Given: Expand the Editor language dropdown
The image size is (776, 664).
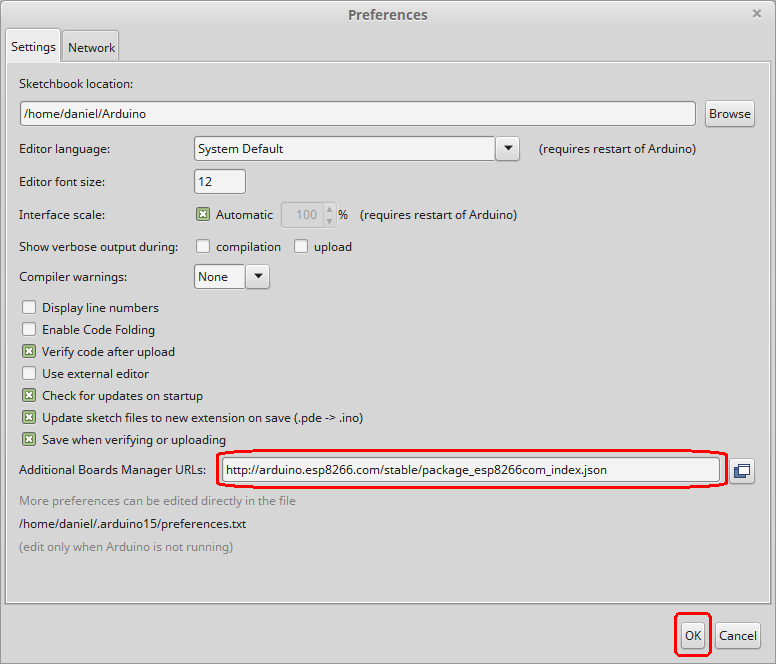Looking at the screenshot, I should [x=508, y=149].
